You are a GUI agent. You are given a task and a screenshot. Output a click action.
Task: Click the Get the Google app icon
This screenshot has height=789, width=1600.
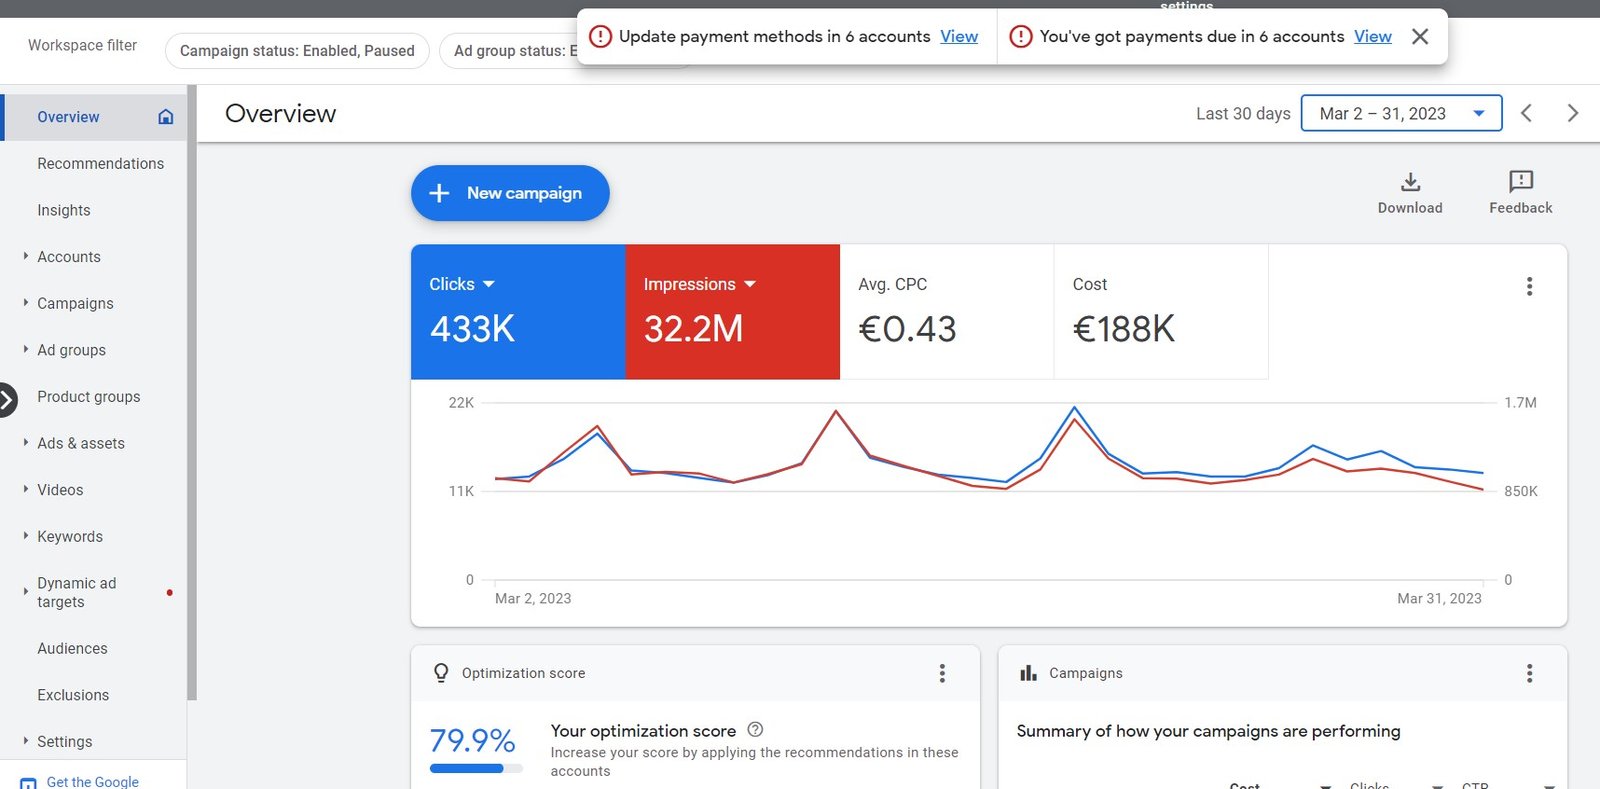tap(28, 783)
